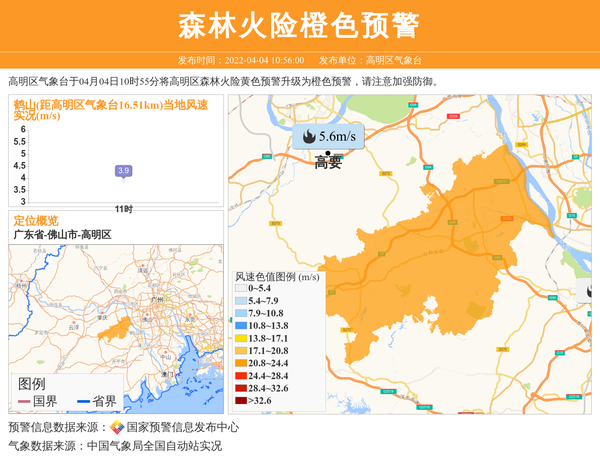Image resolution: width=600 pixels, height=471 pixels.
Task: Click the 中国气象局全国自动站实况 source text
Action: point(155,446)
